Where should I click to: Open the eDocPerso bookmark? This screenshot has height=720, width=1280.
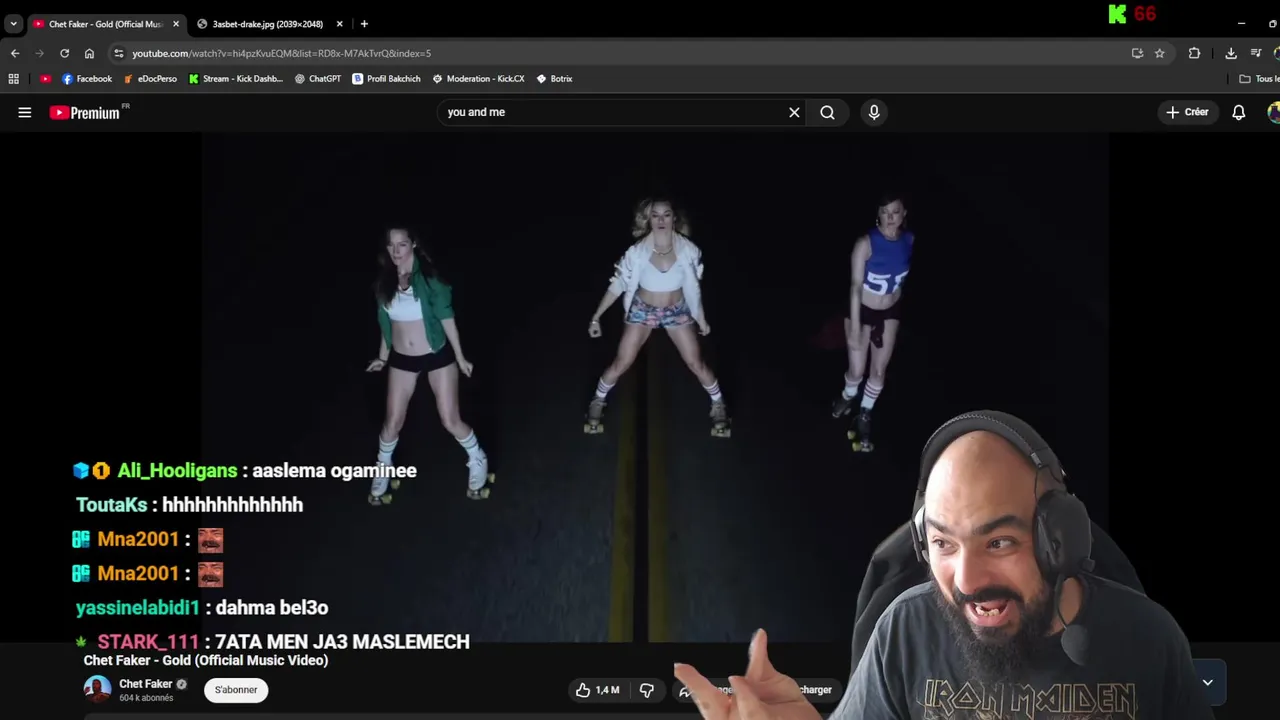pos(150,79)
